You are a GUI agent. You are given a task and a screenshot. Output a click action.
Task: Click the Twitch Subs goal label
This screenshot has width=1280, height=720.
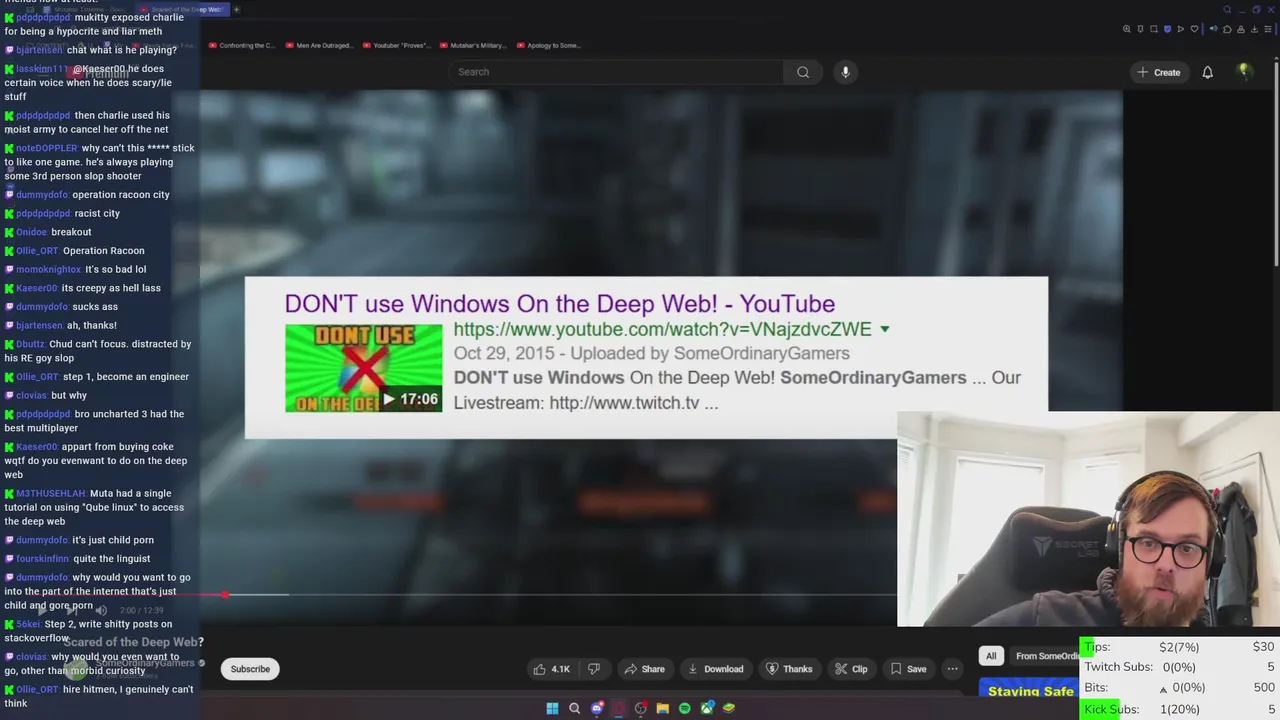point(1118,667)
